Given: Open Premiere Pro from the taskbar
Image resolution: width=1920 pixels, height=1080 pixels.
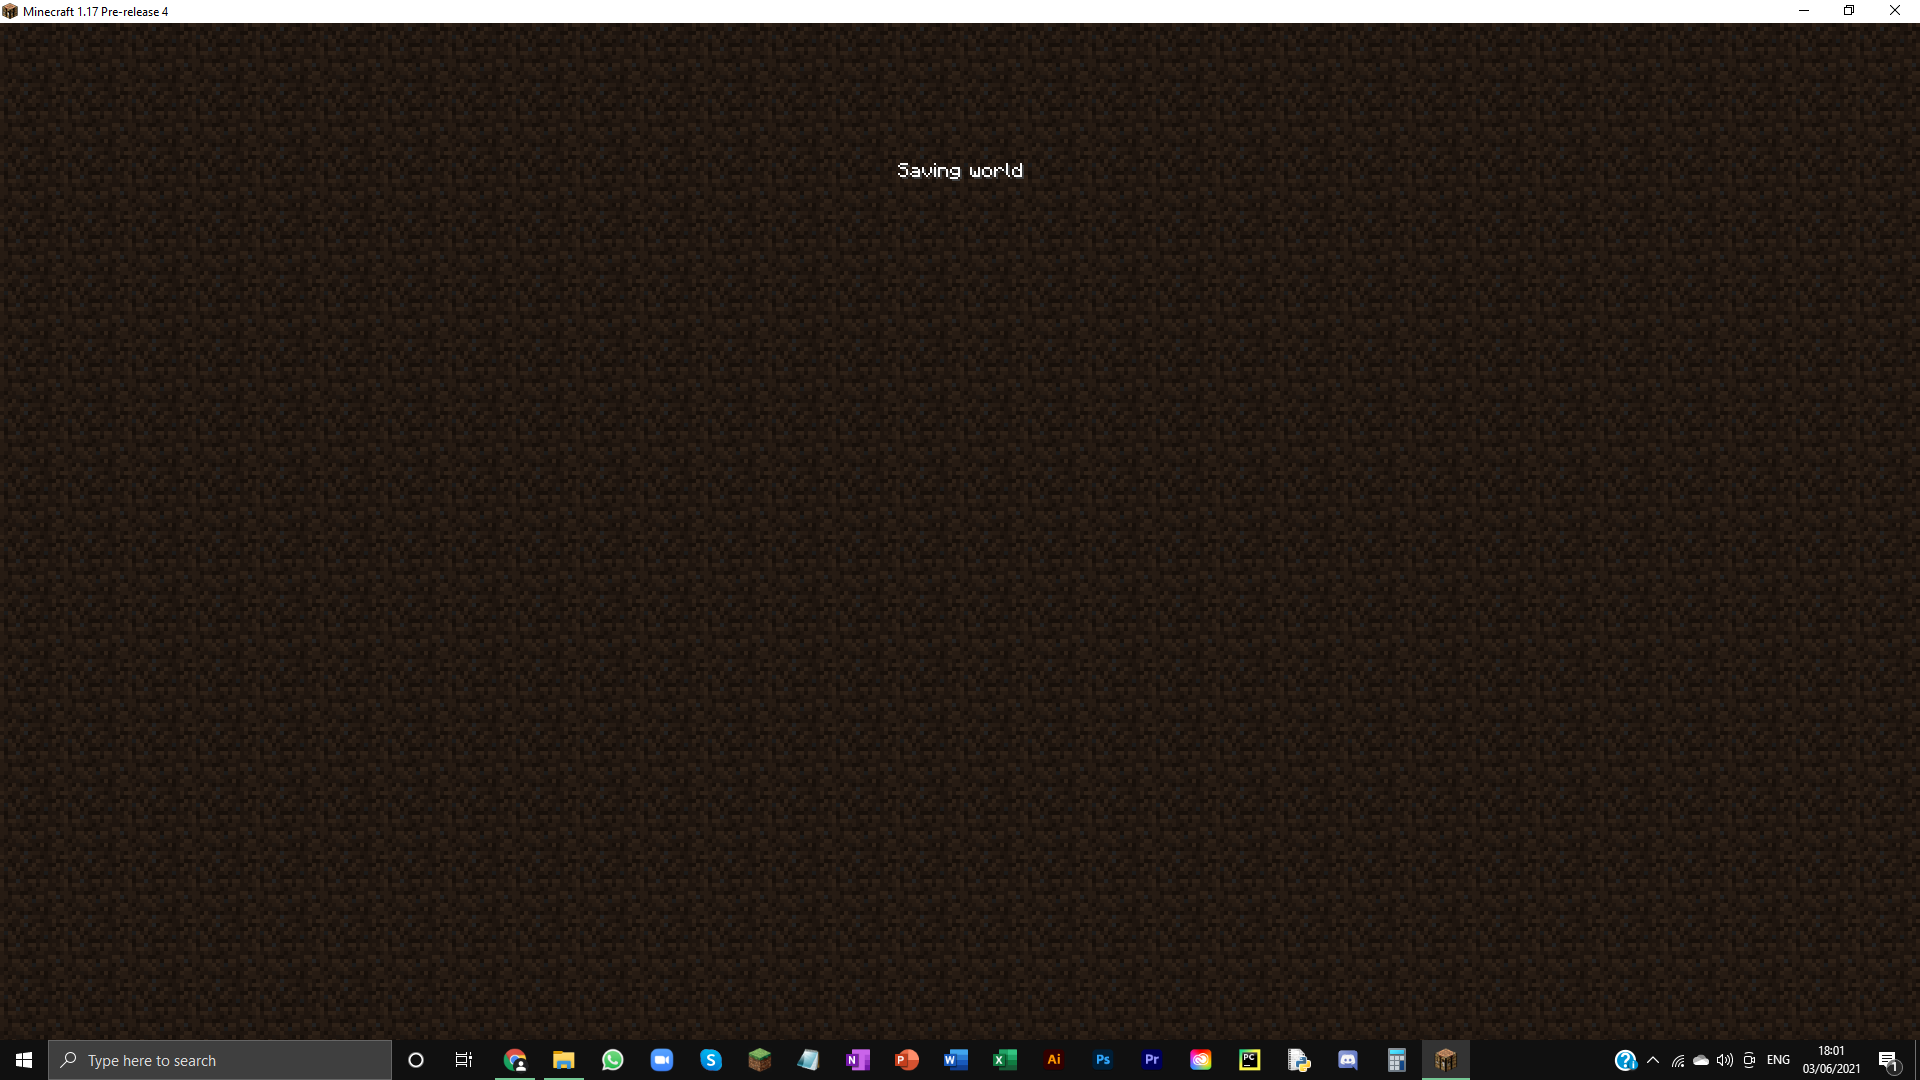Looking at the screenshot, I should (x=1152, y=1060).
